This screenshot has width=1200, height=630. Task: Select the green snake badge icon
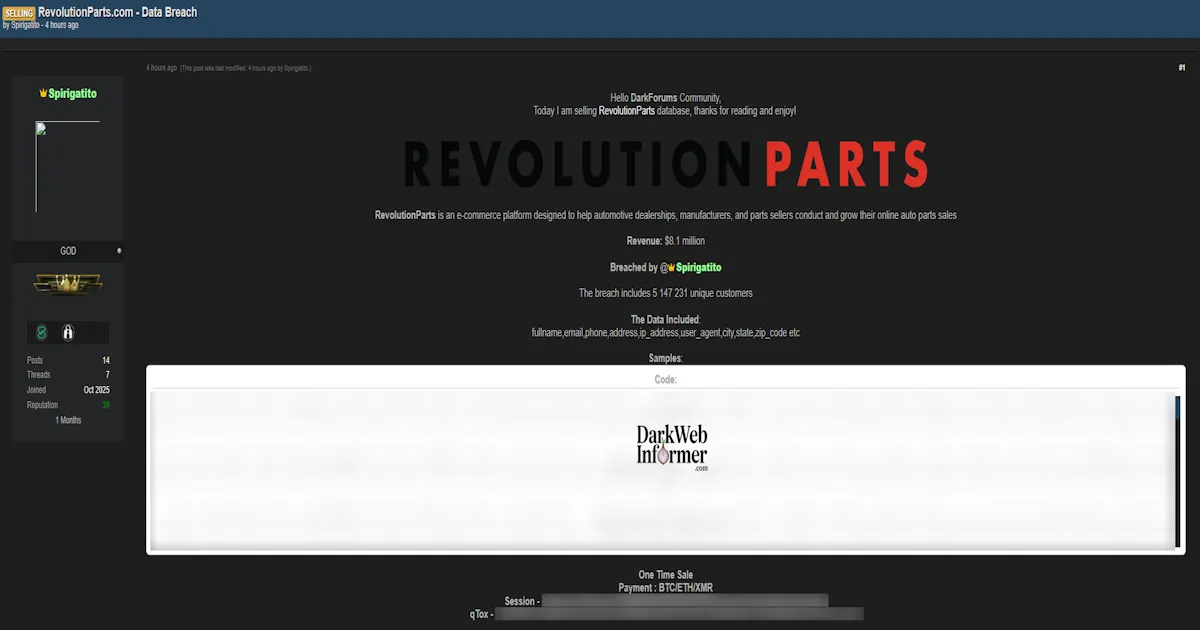(41, 331)
